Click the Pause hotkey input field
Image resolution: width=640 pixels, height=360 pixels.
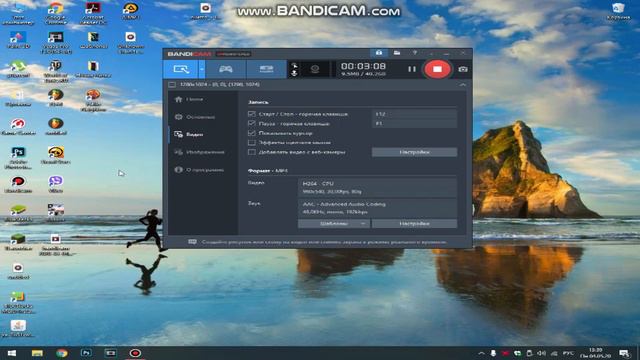(414, 123)
